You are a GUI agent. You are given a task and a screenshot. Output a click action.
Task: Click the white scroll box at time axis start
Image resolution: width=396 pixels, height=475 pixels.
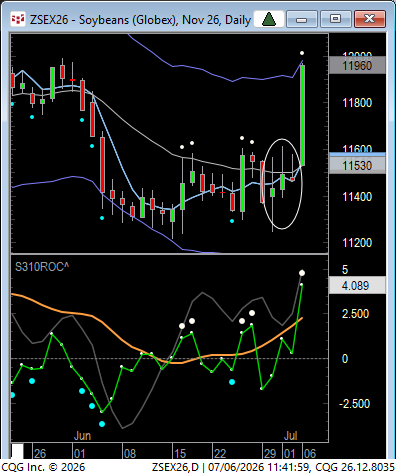17,451
